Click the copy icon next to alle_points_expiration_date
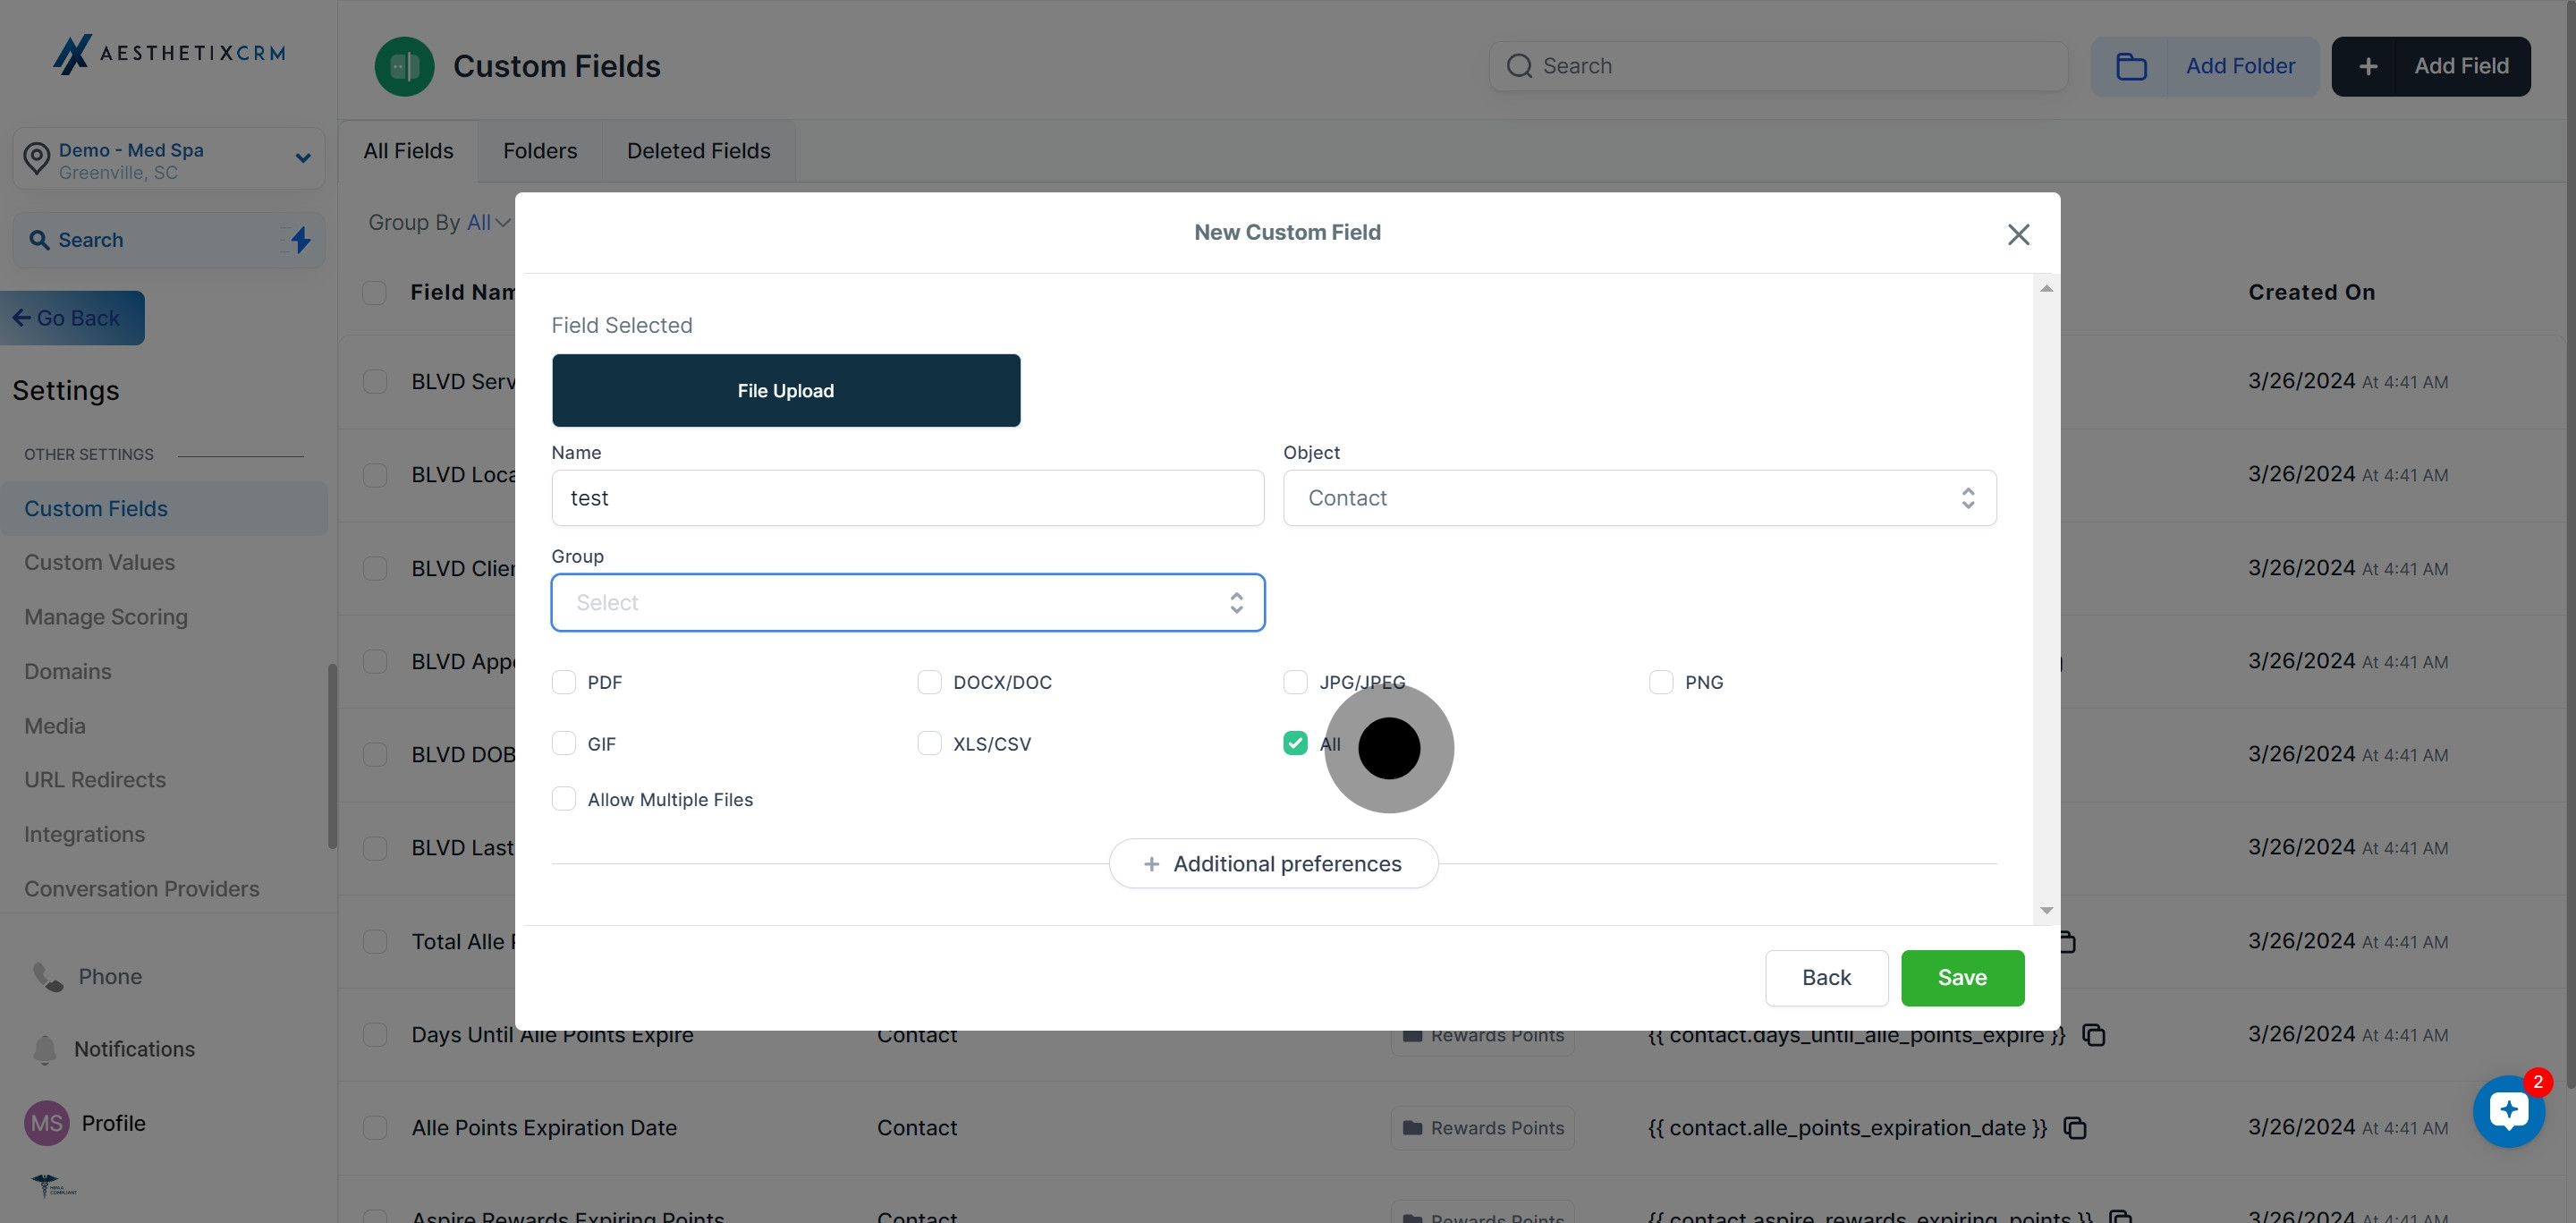The height and width of the screenshot is (1223, 2576). point(2075,1128)
